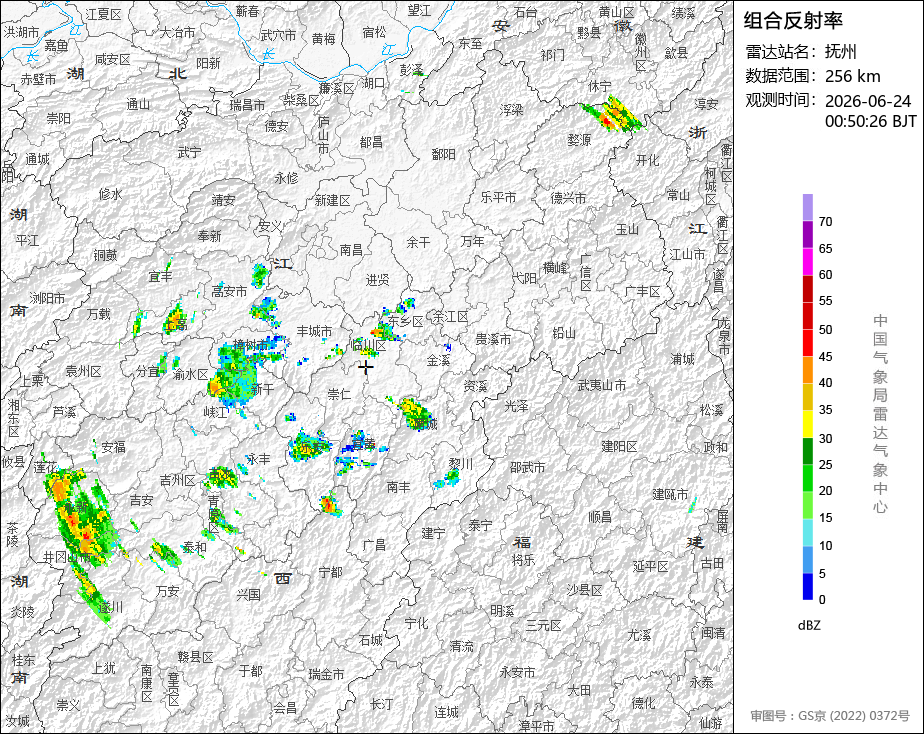
Task: Click the 邵武市 label
Action: pos(527,468)
